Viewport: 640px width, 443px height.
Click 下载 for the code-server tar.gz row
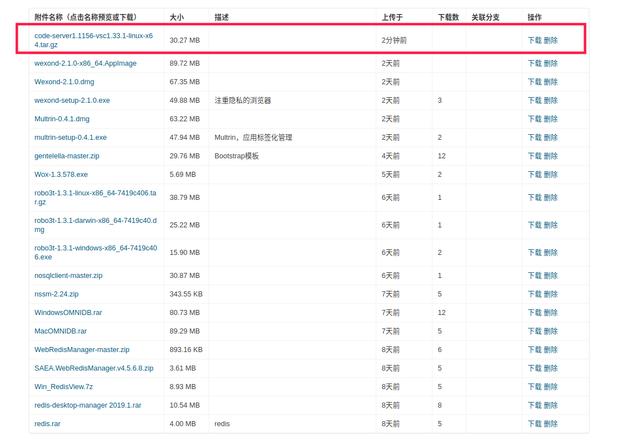click(x=535, y=40)
